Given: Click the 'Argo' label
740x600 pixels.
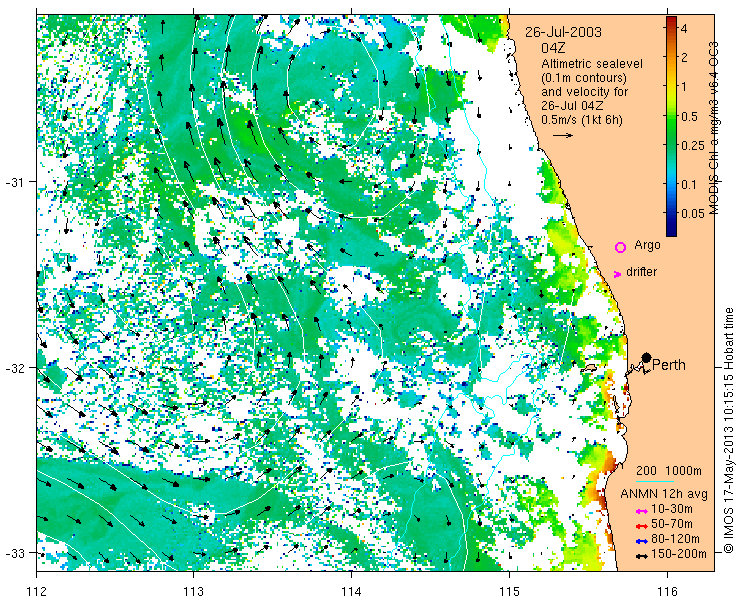Looking at the screenshot, I should (x=647, y=245).
